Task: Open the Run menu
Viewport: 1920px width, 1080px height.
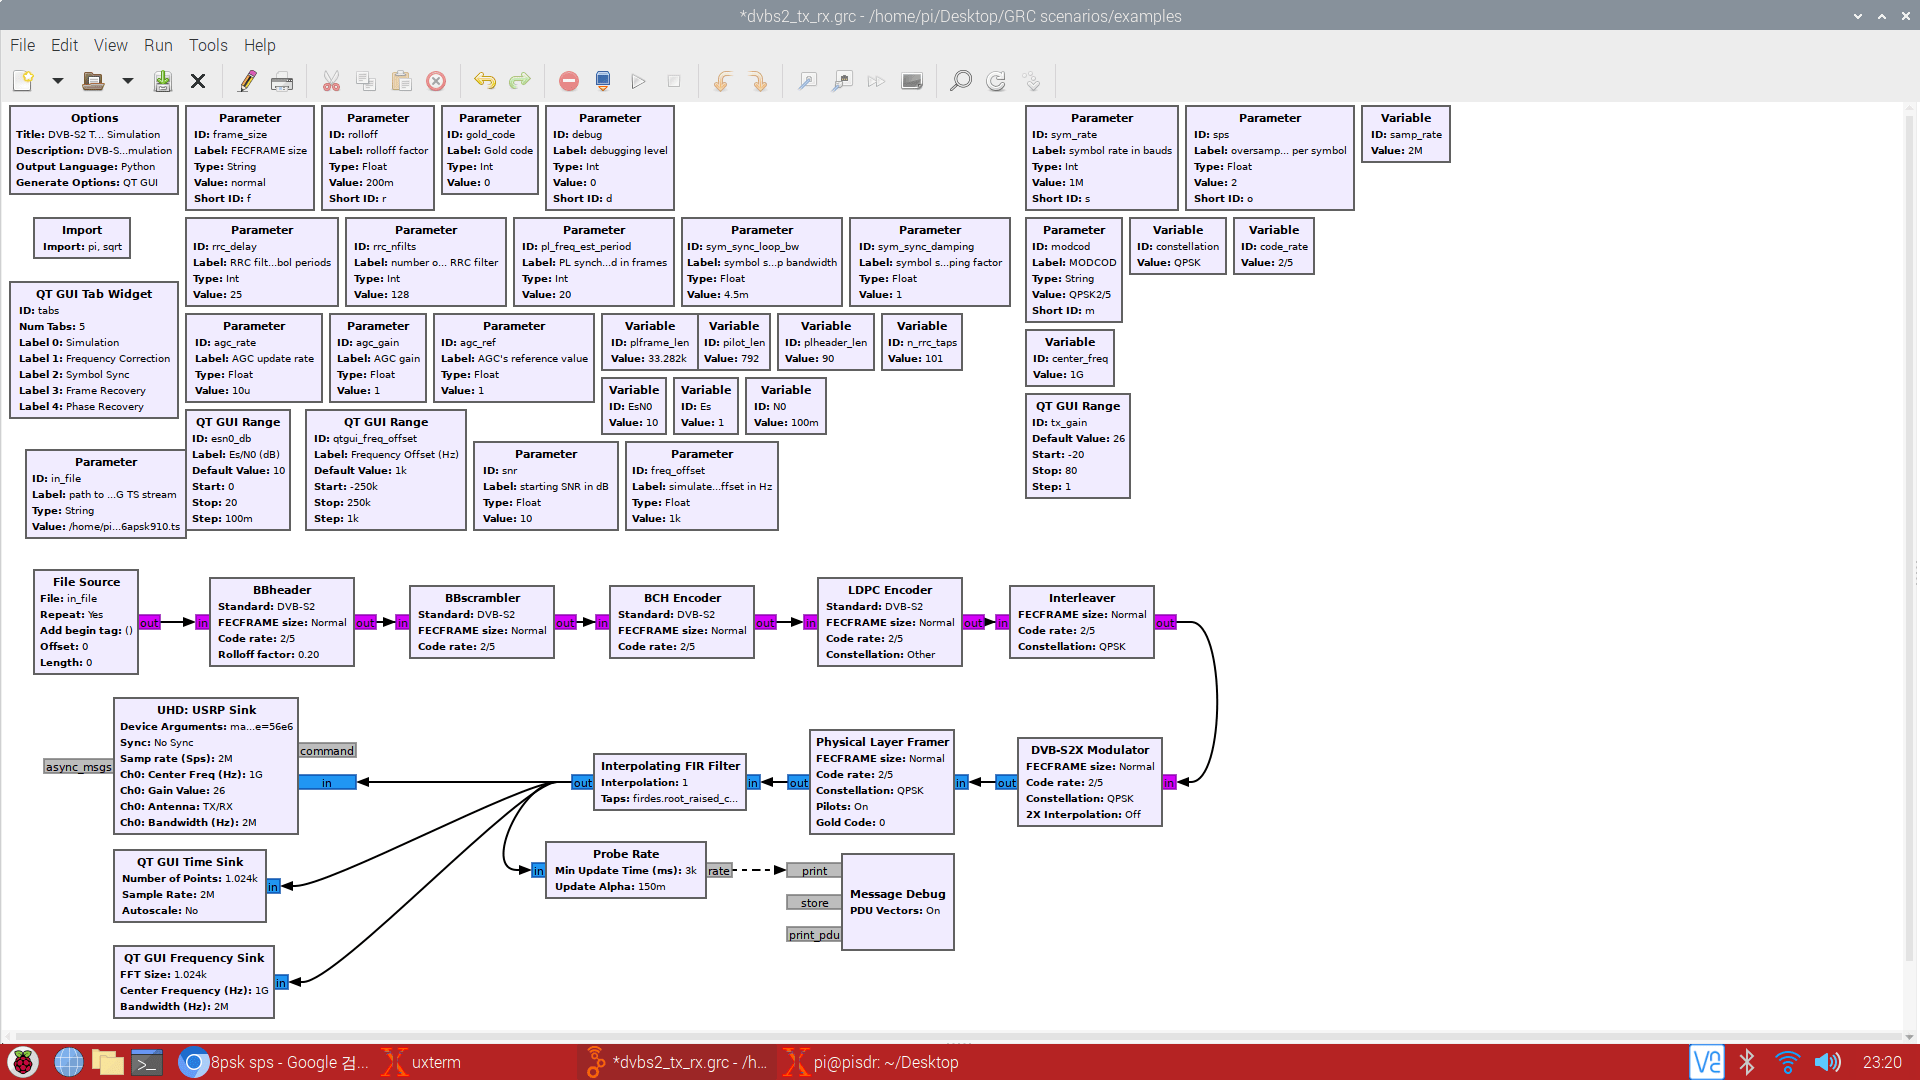Action: 158,45
